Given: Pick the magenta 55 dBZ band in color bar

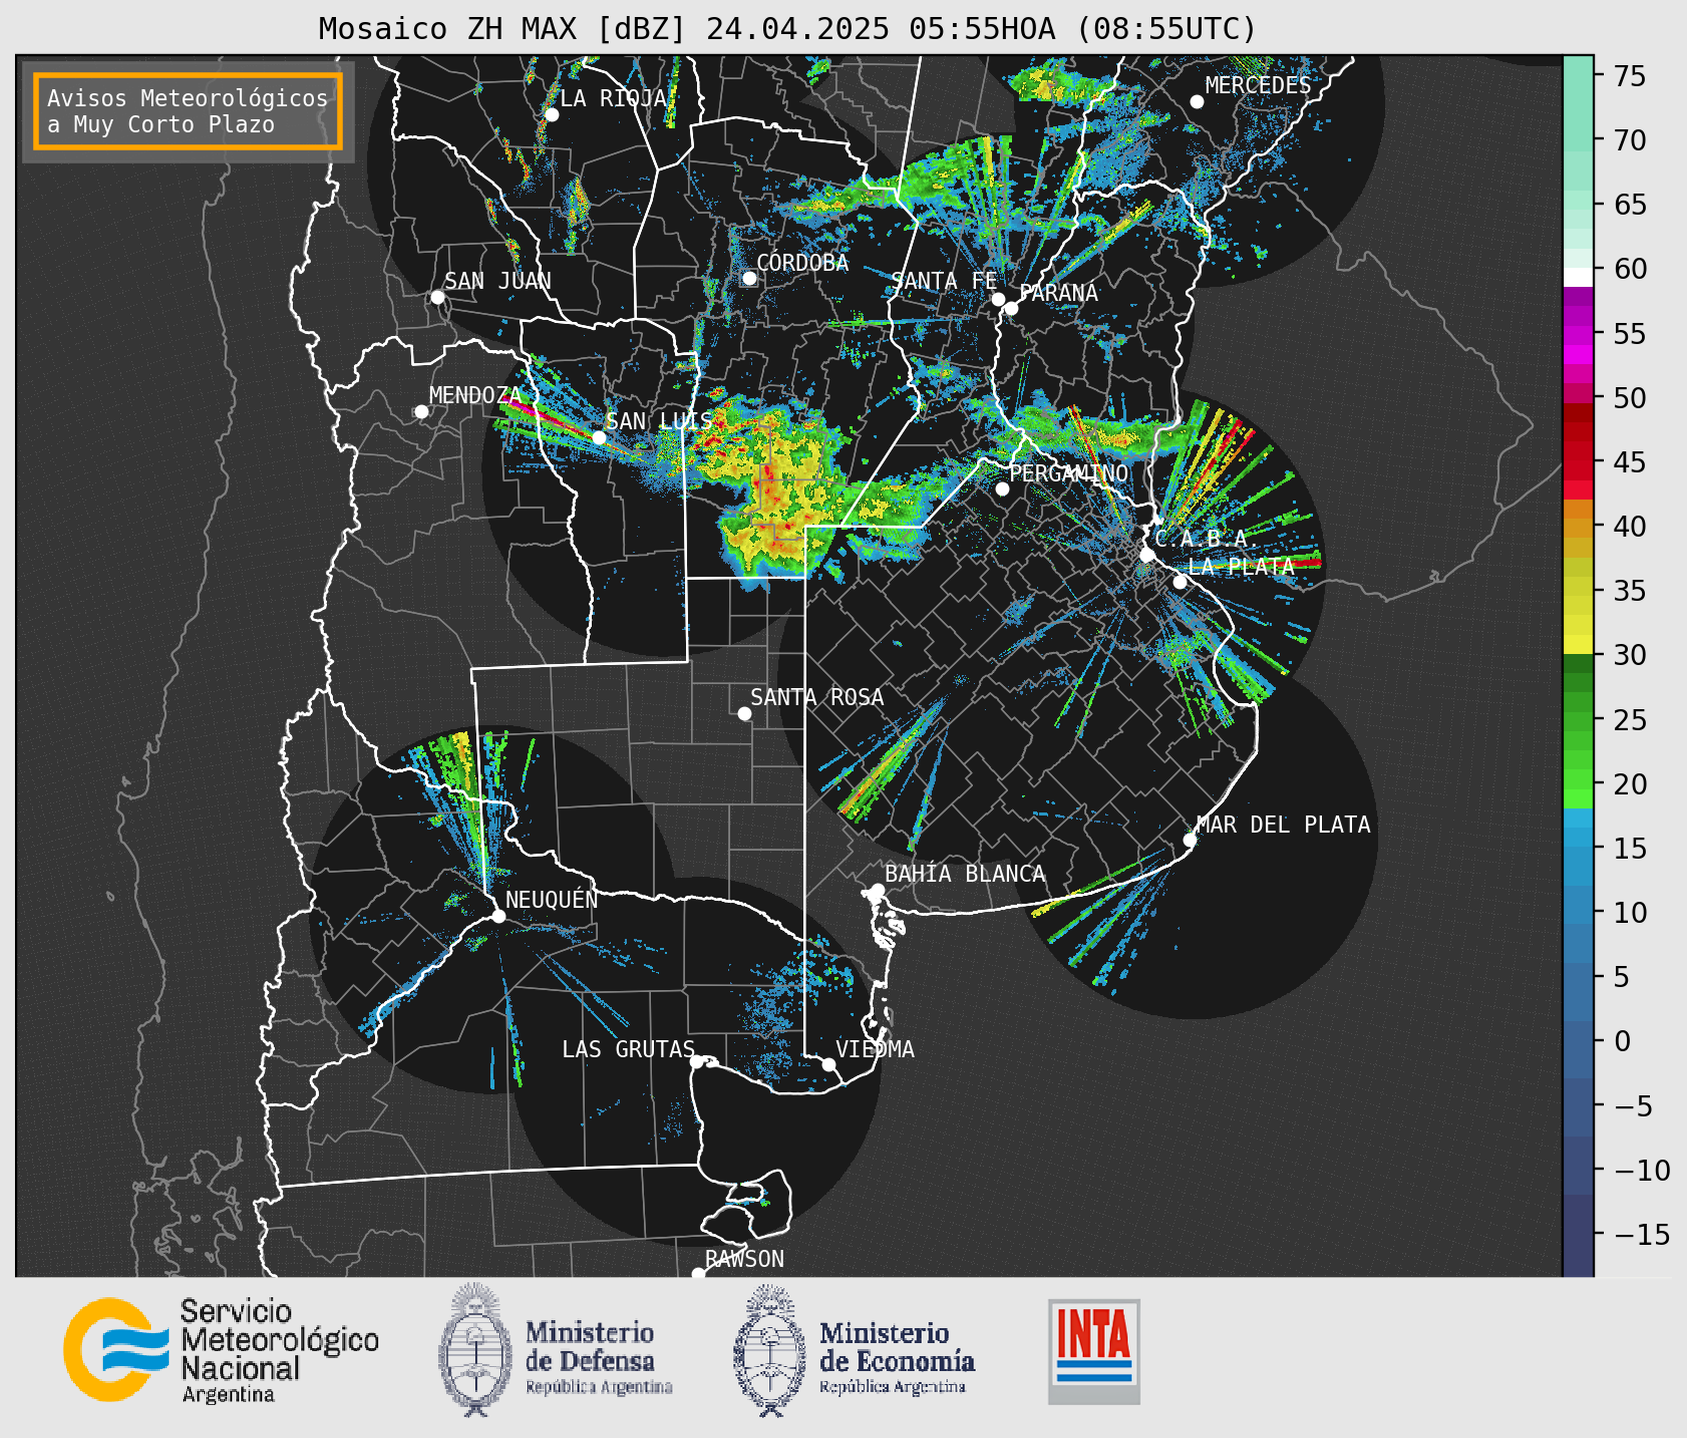Looking at the screenshot, I should [1578, 334].
